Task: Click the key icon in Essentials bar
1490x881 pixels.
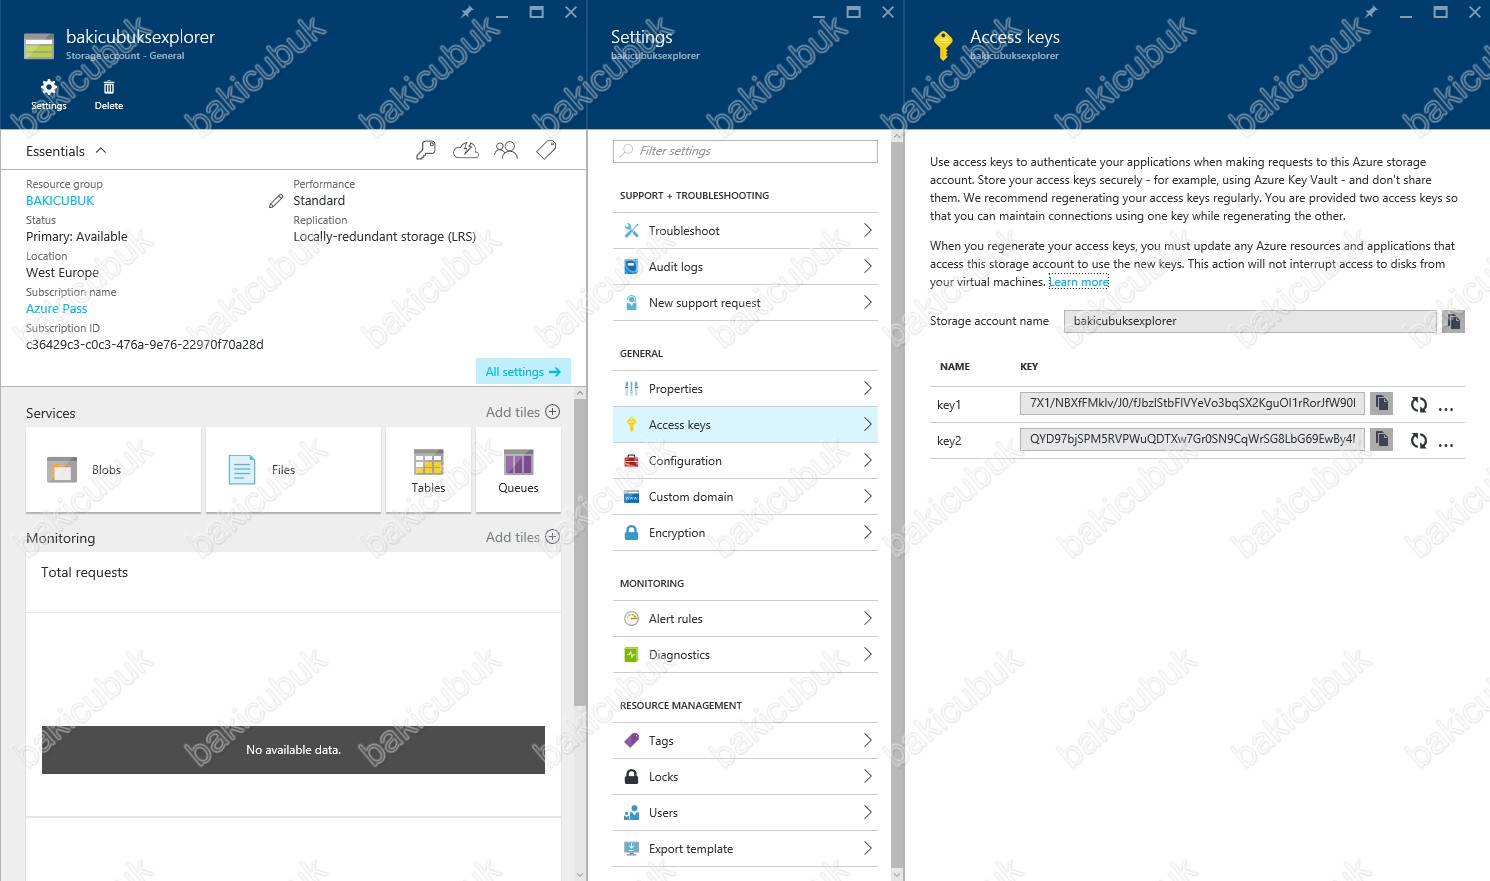Action: click(x=426, y=151)
